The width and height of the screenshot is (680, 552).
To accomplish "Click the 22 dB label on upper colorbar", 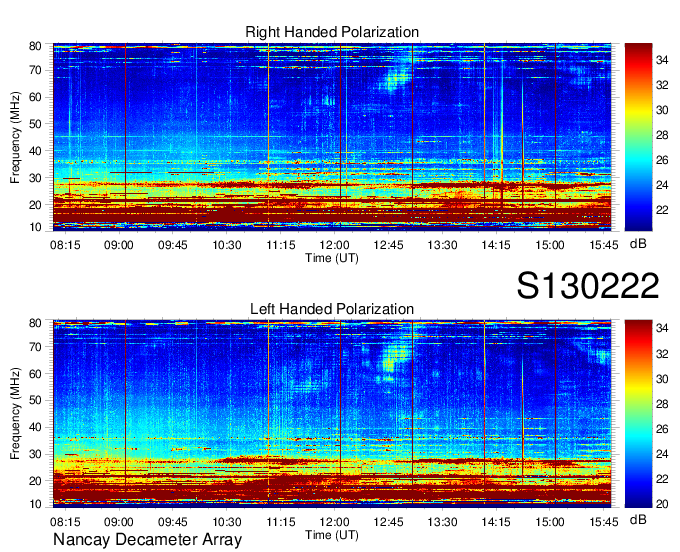I will click(662, 210).
